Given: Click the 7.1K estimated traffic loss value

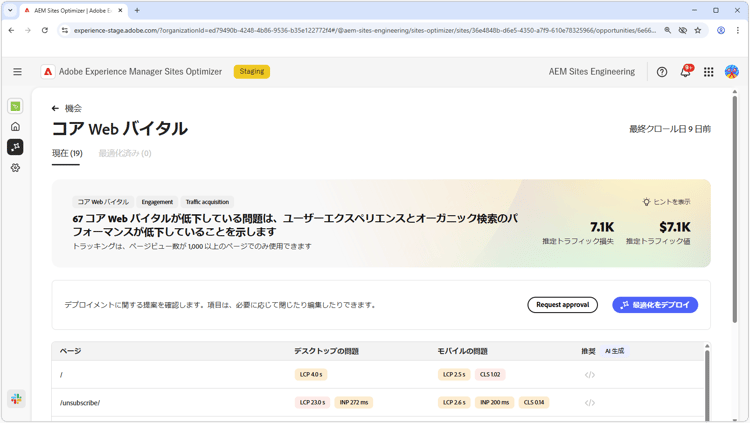Looking at the screenshot, I should click(x=602, y=227).
